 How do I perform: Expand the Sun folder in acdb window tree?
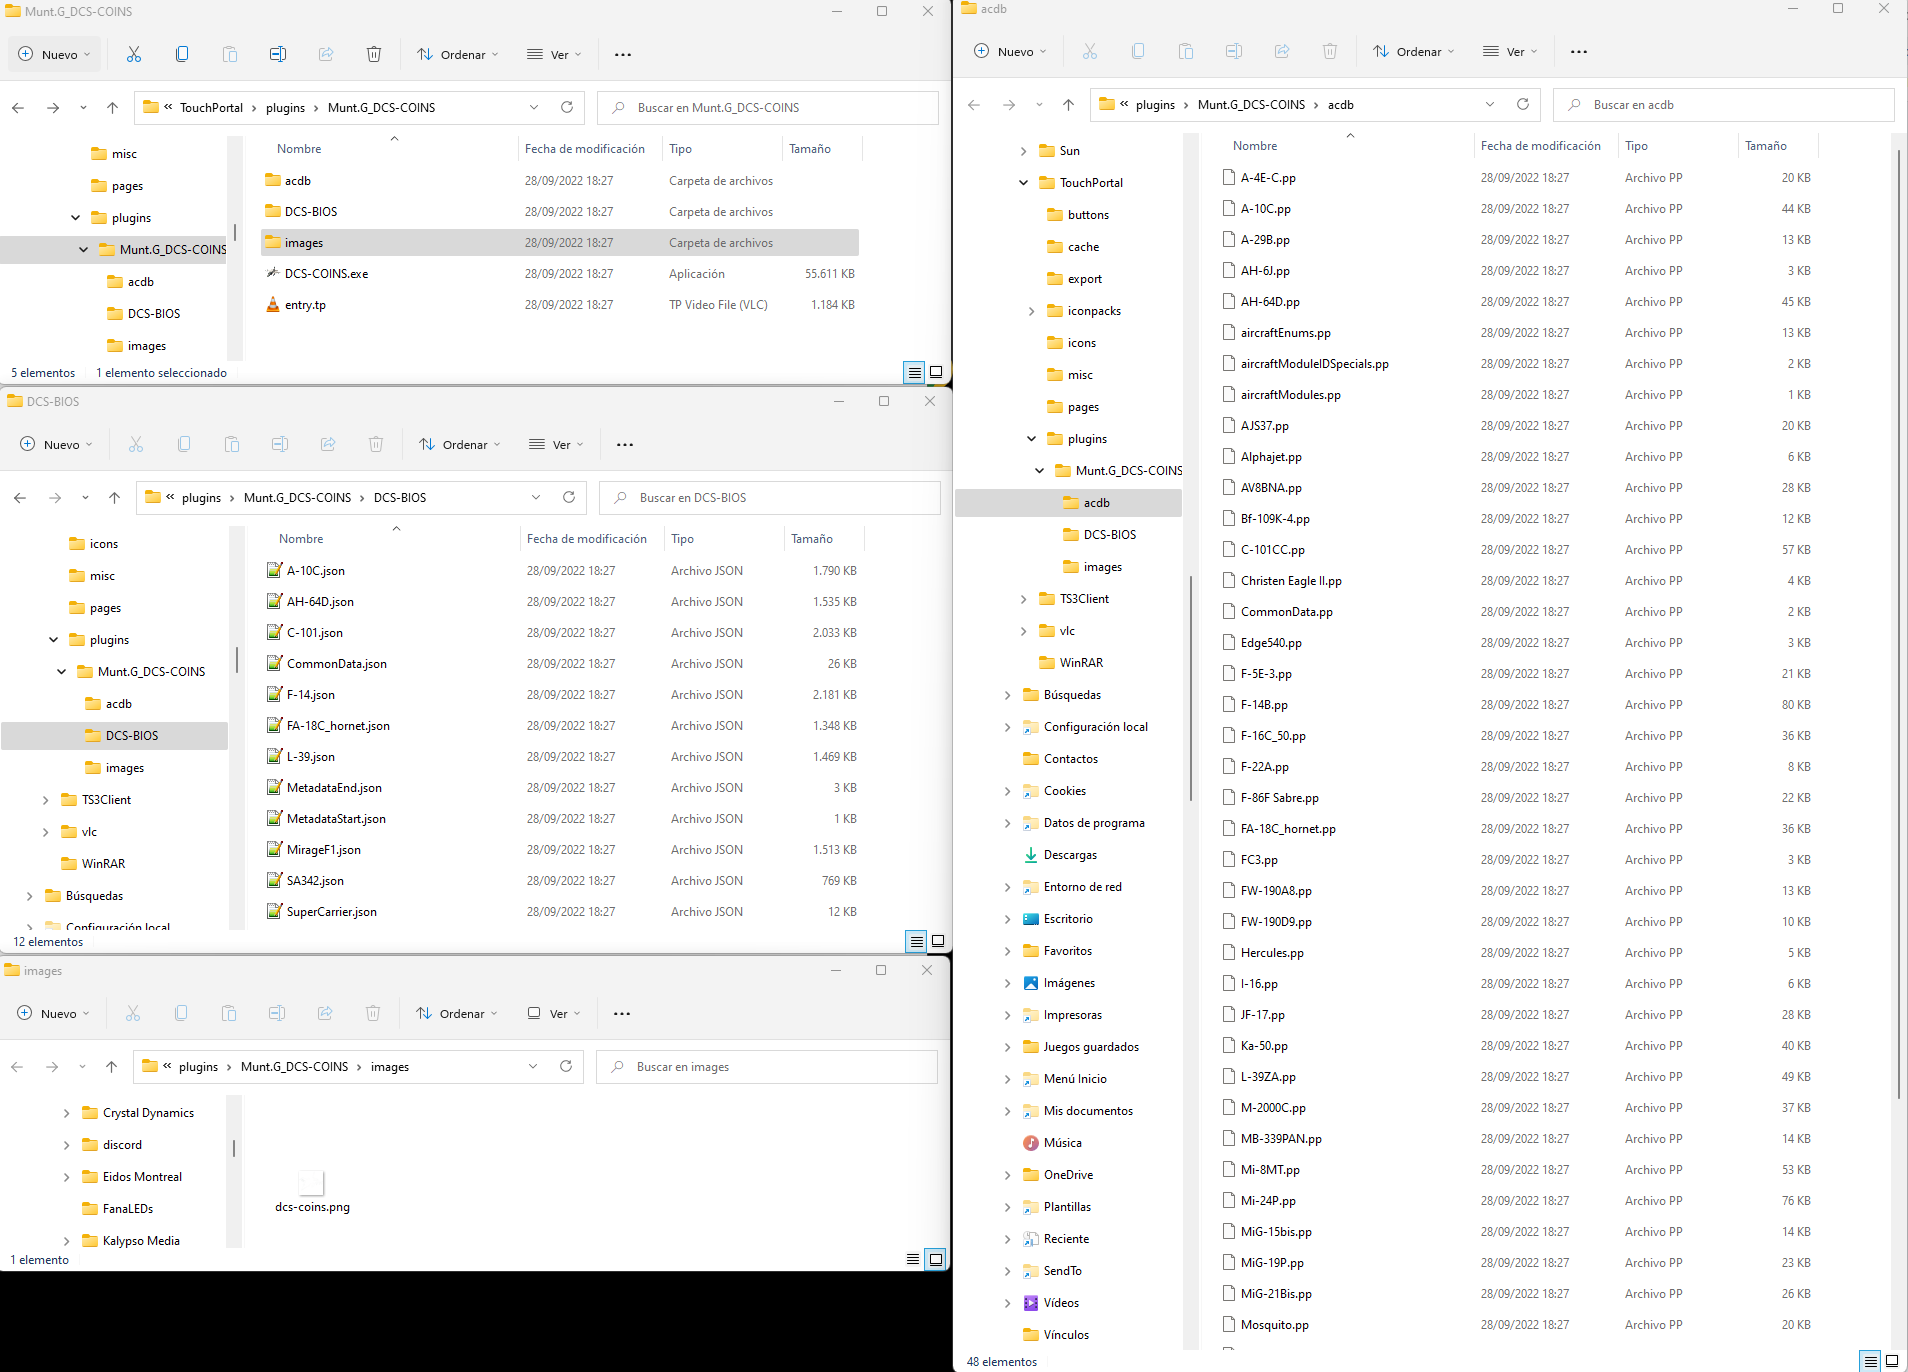coord(1023,151)
